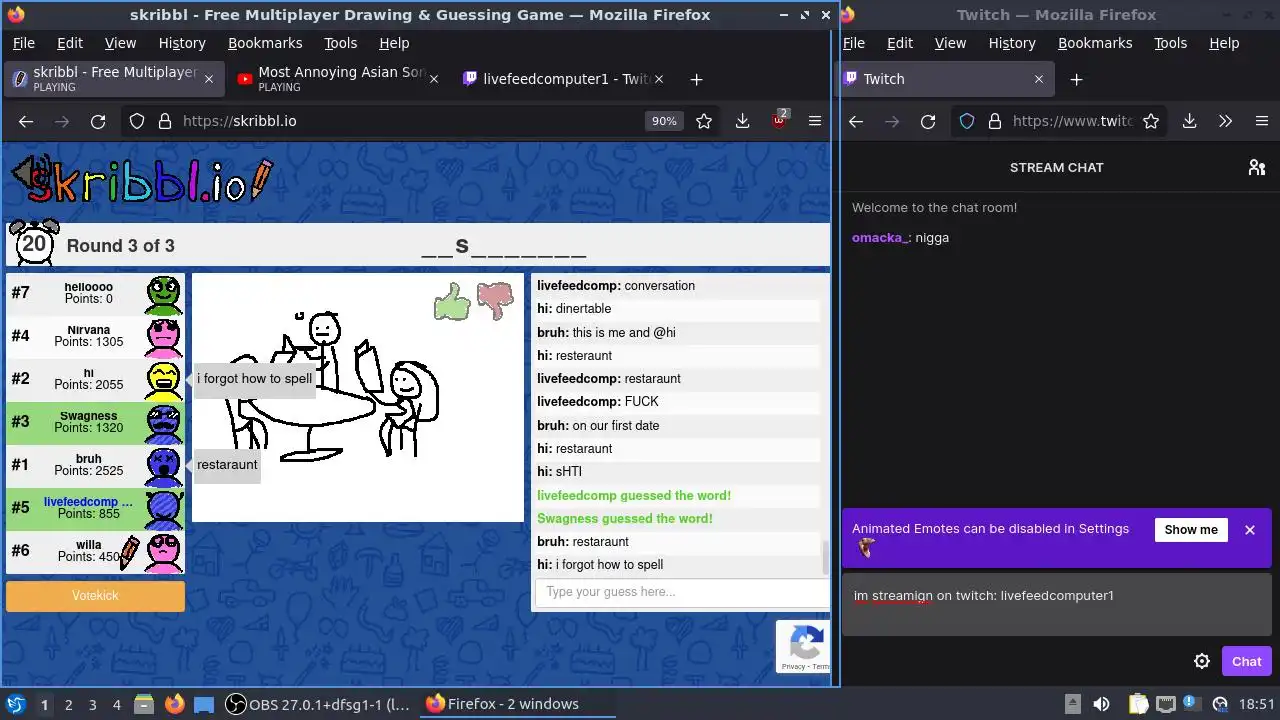Click player willa's row in the player list
Viewport: 1280px width, 720px height.
(x=95, y=552)
